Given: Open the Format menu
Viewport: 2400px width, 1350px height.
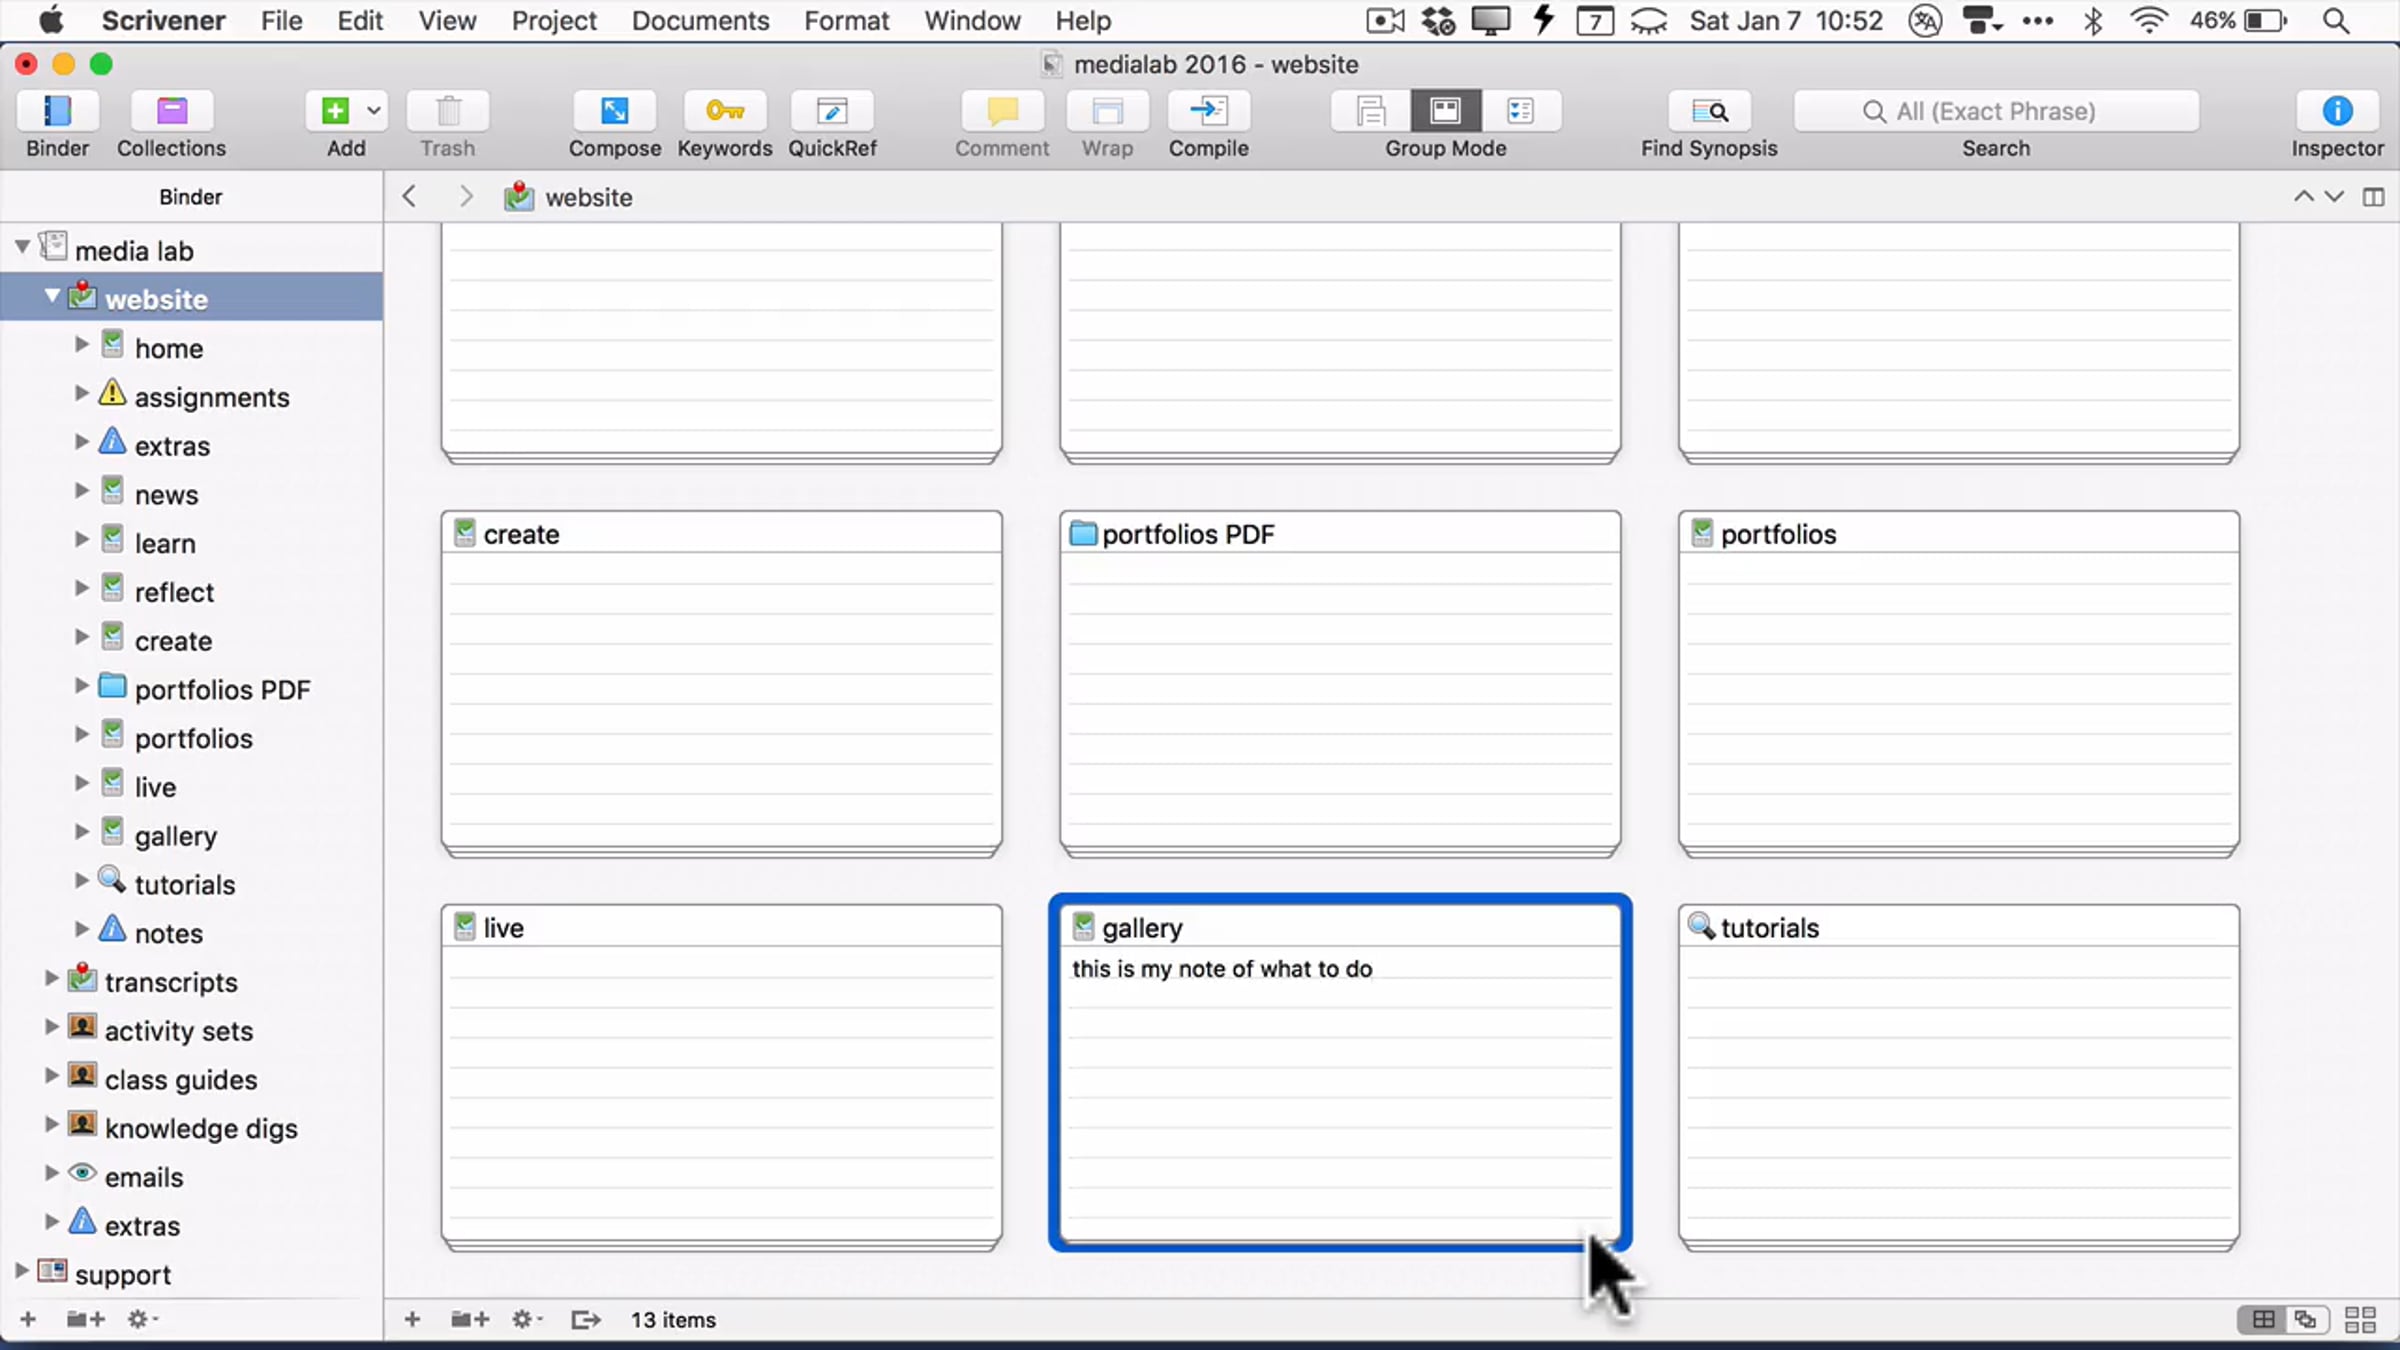Looking at the screenshot, I should (846, 21).
